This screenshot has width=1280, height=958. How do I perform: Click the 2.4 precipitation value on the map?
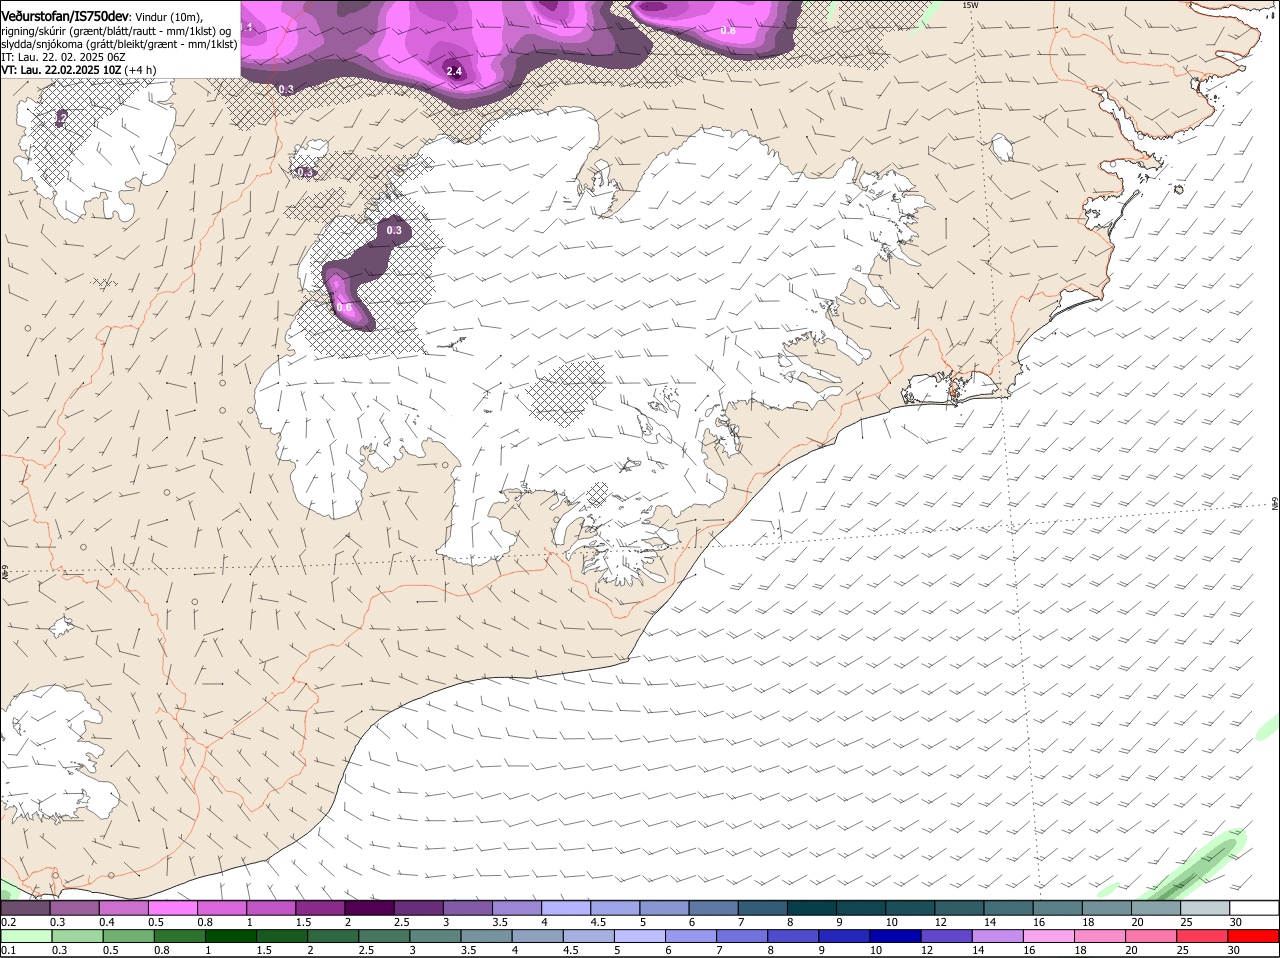(x=454, y=71)
